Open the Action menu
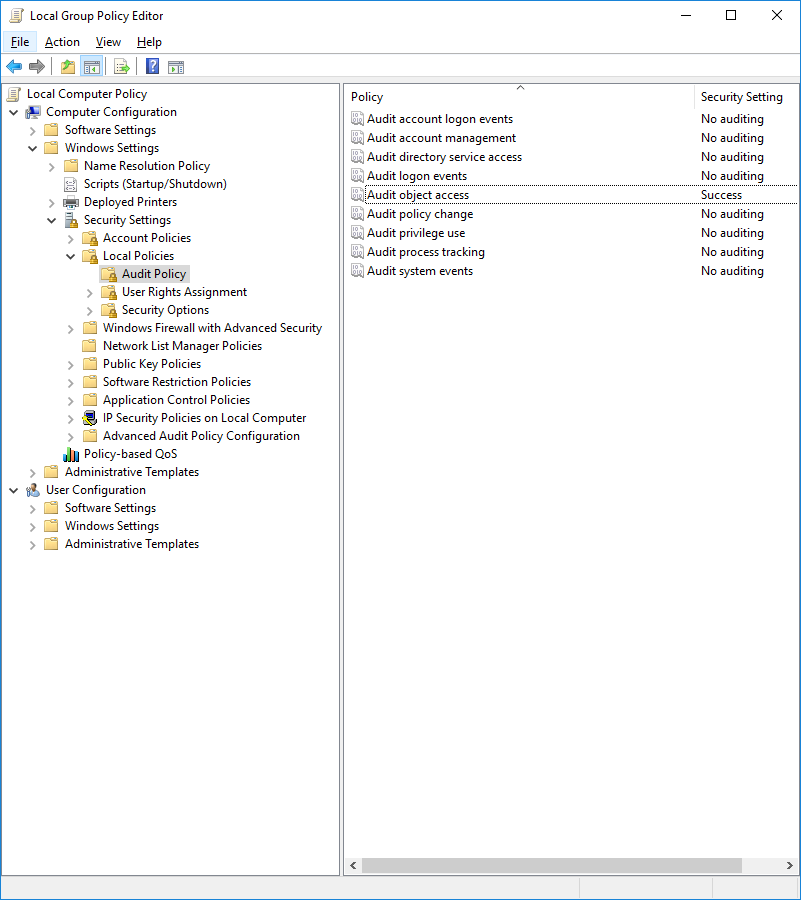Image resolution: width=801 pixels, height=900 pixels. tap(62, 42)
